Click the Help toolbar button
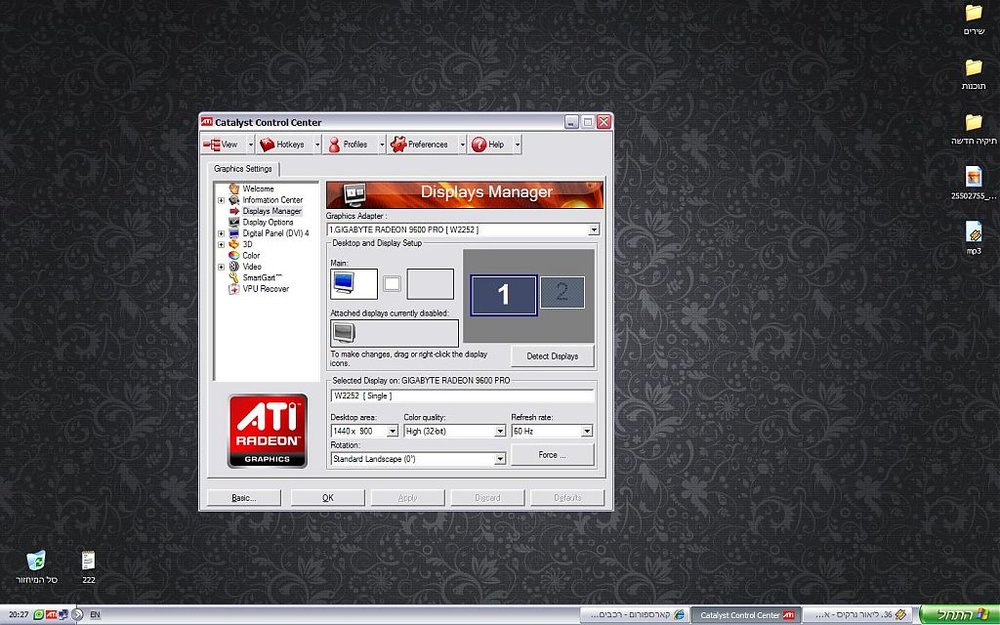This screenshot has width=1000, height=625. point(490,145)
